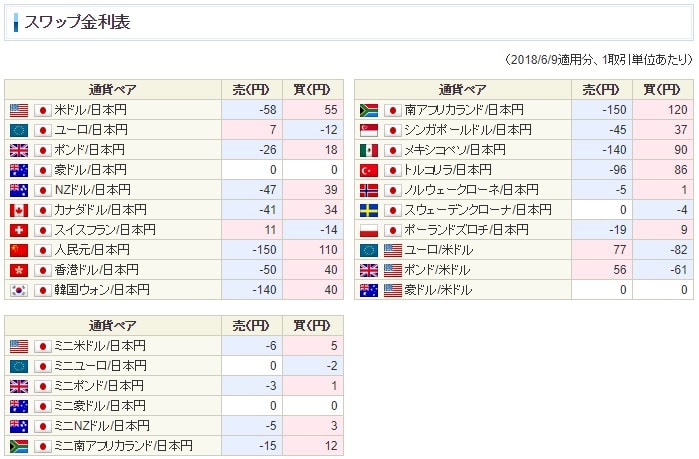Click the カナダドル/日本円 pair name
The width and height of the screenshot is (699, 459).
(101, 210)
